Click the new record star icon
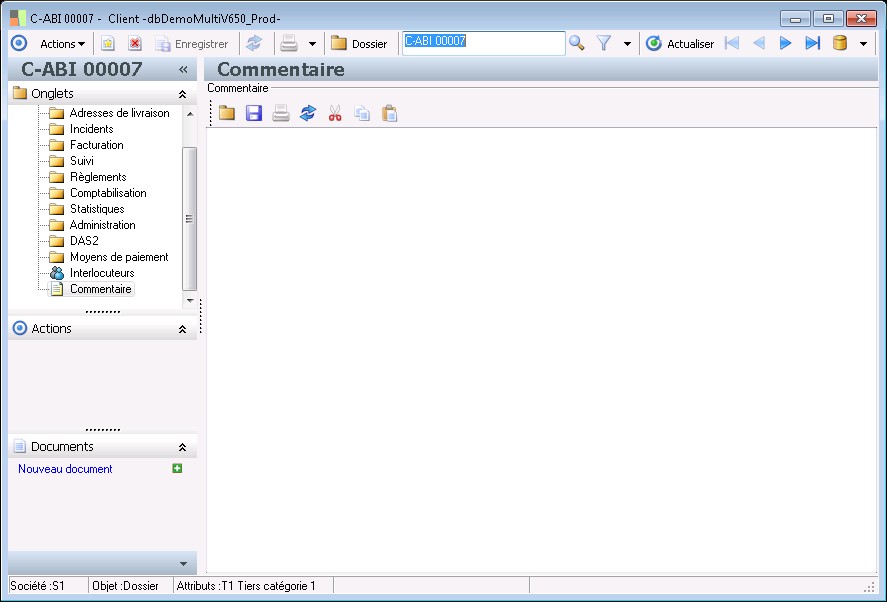The height and width of the screenshot is (602, 887). pos(107,44)
